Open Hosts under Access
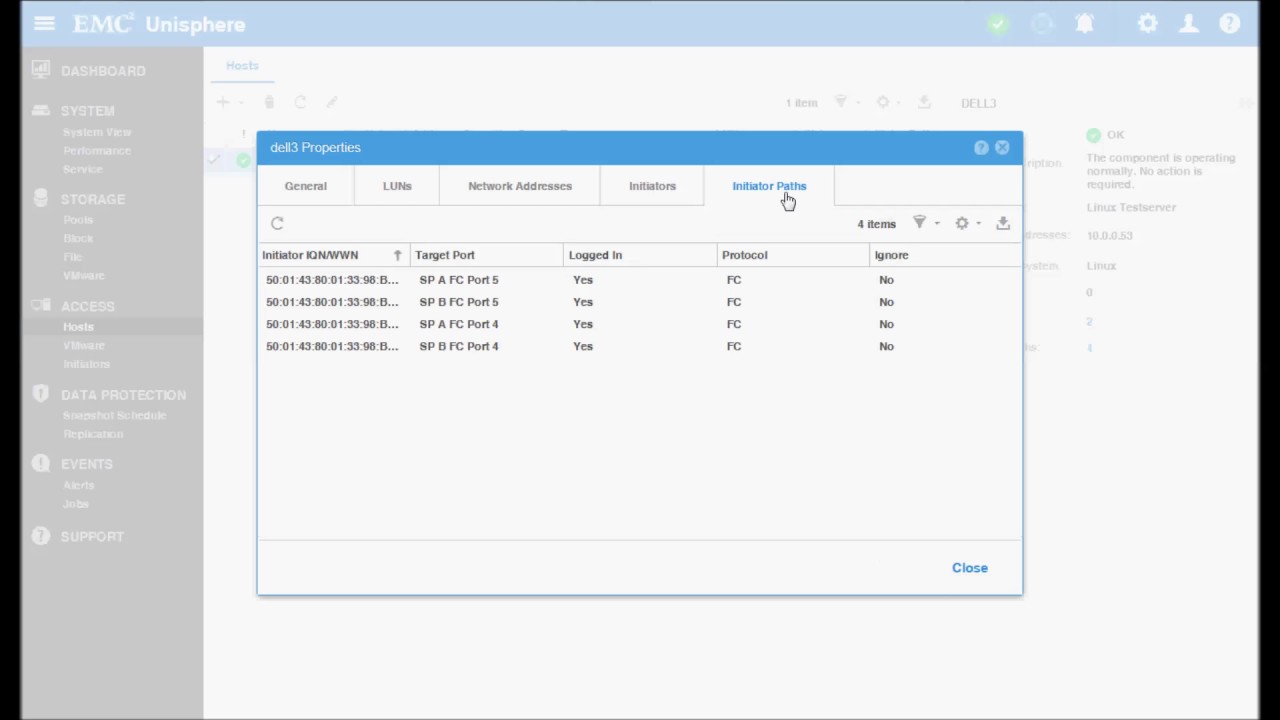The width and height of the screenshot is (1280, 720). click(78, 327)
